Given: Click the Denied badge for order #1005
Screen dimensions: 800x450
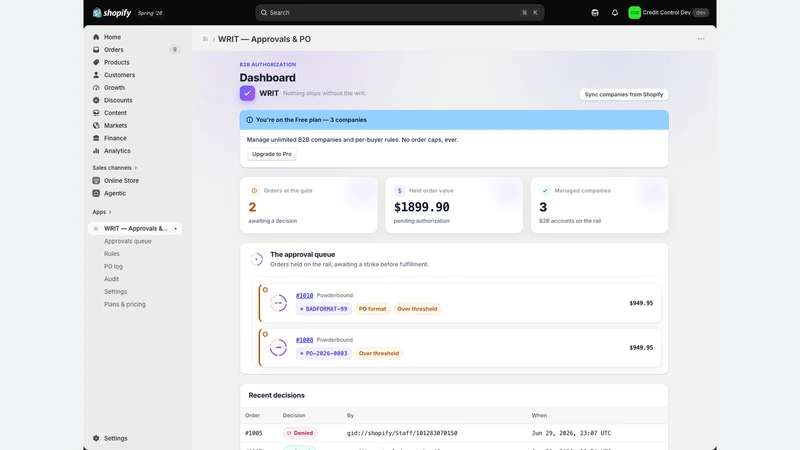Looking at the screenshot, I should pyautogui.click(x=300, y=433).
